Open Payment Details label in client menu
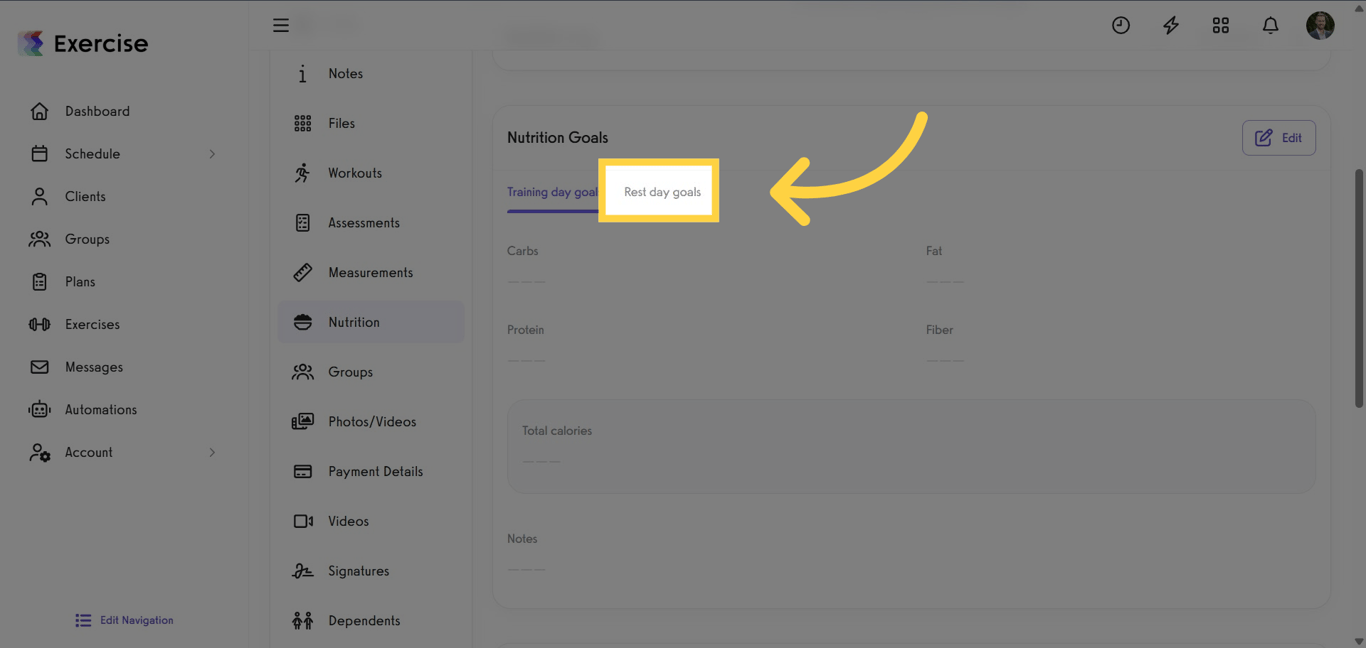Screen dimensions: 1366x648 375,471
